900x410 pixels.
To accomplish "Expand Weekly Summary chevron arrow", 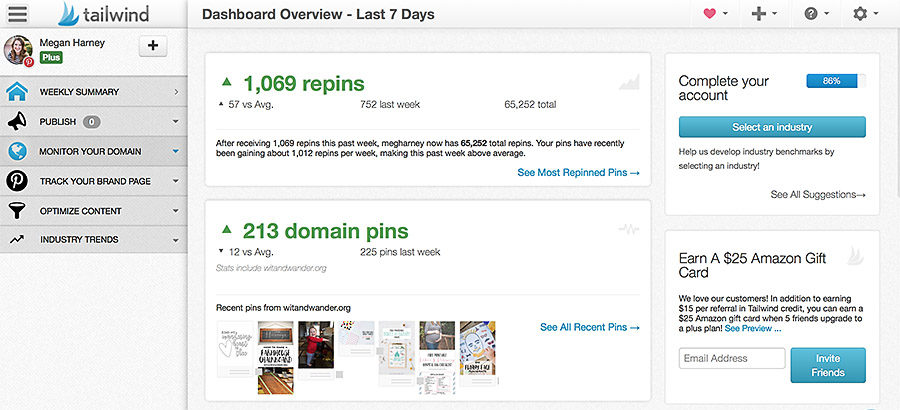I will coord(176,92).
